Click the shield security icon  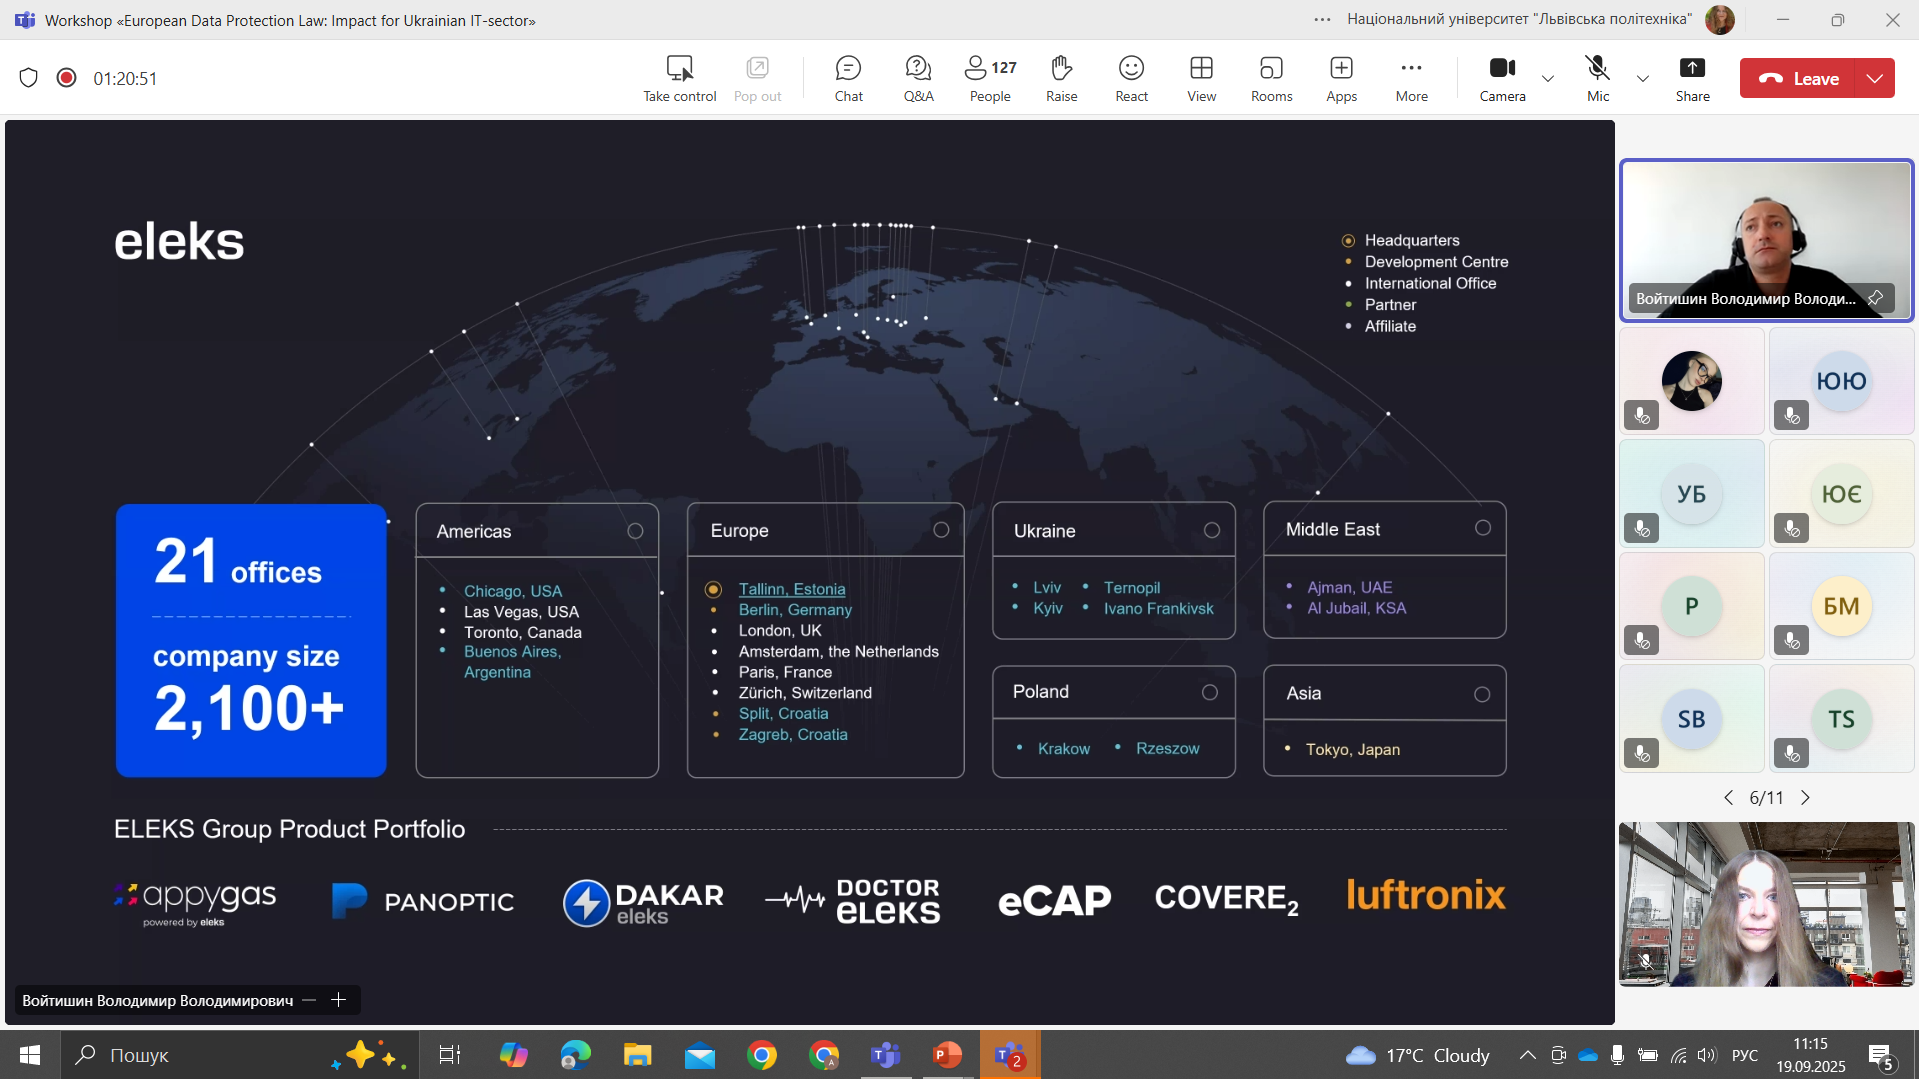click(28, 78)
